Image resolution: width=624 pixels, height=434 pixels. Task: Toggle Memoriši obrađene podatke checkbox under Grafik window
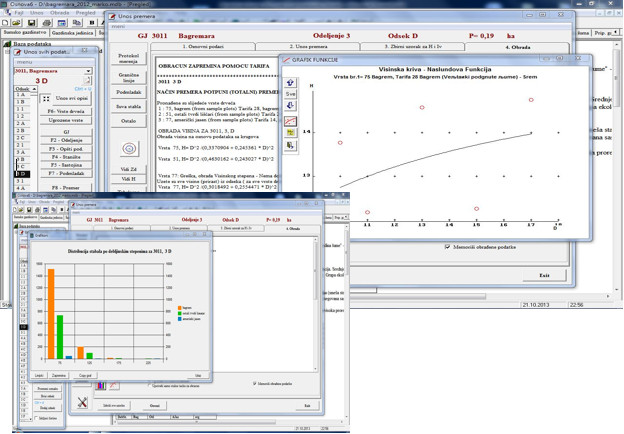(x=448, y=247)
